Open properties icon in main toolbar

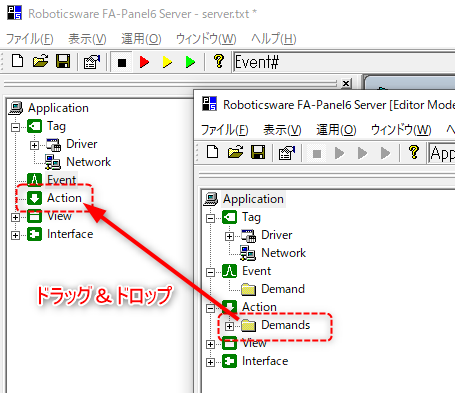pyautogui.click(x=92, y=62)
